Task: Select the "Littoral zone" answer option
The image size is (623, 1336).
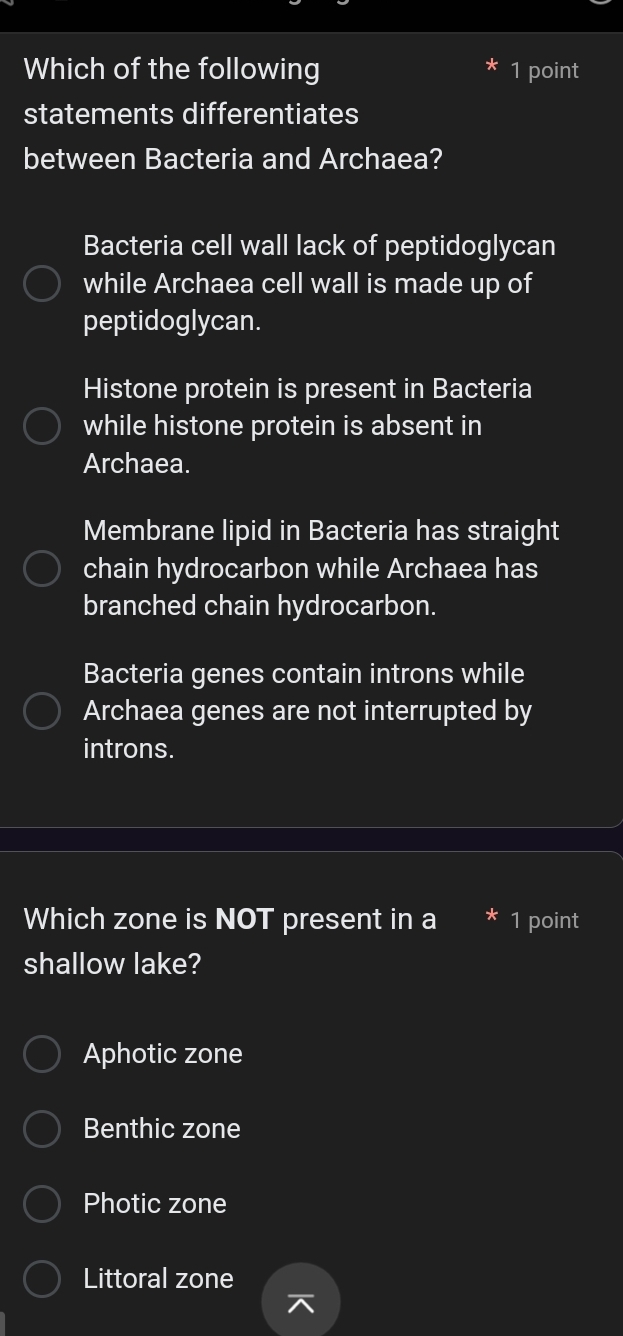Action: pos(42,1279)
